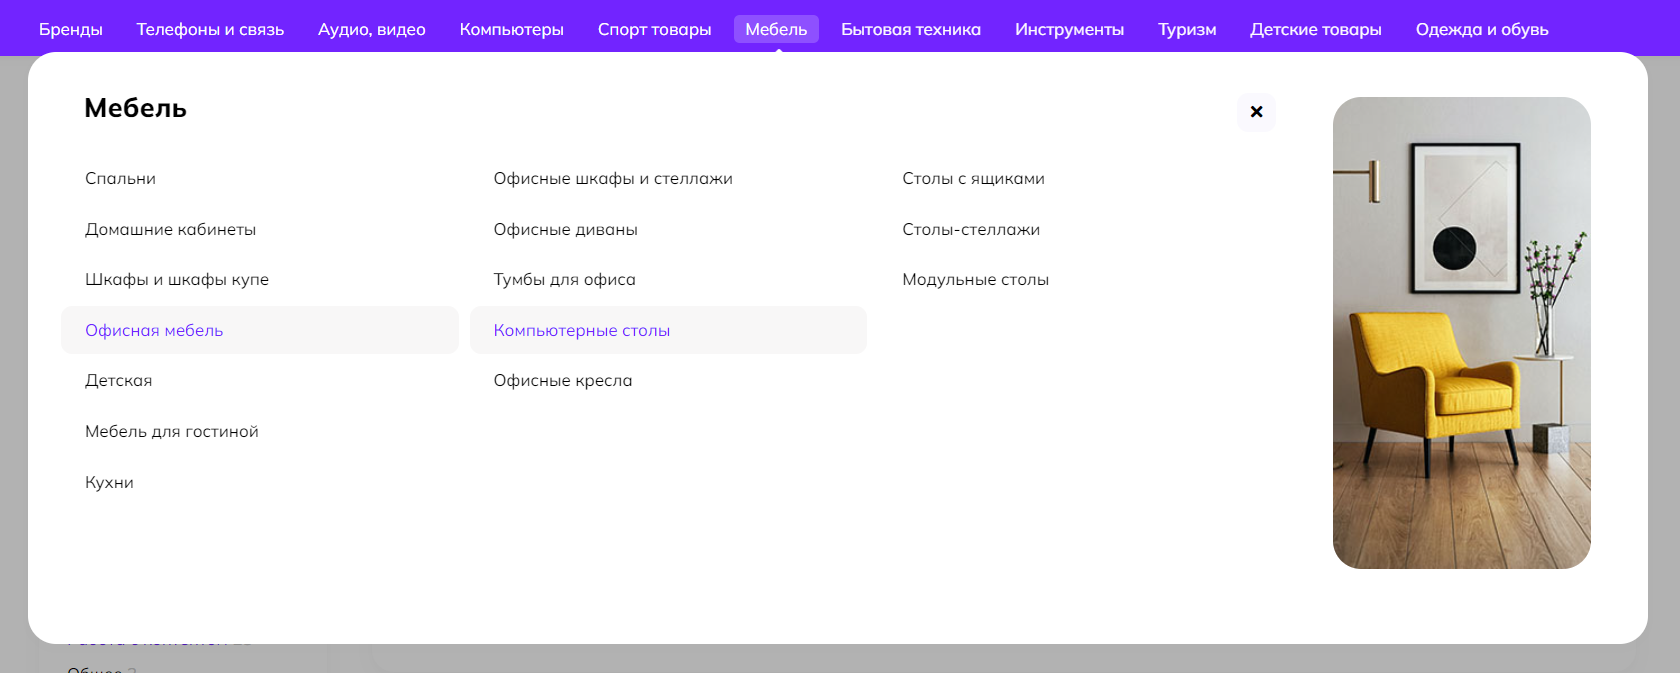
Task: Click the Кухни category link
Action: (x=109, y=483)
